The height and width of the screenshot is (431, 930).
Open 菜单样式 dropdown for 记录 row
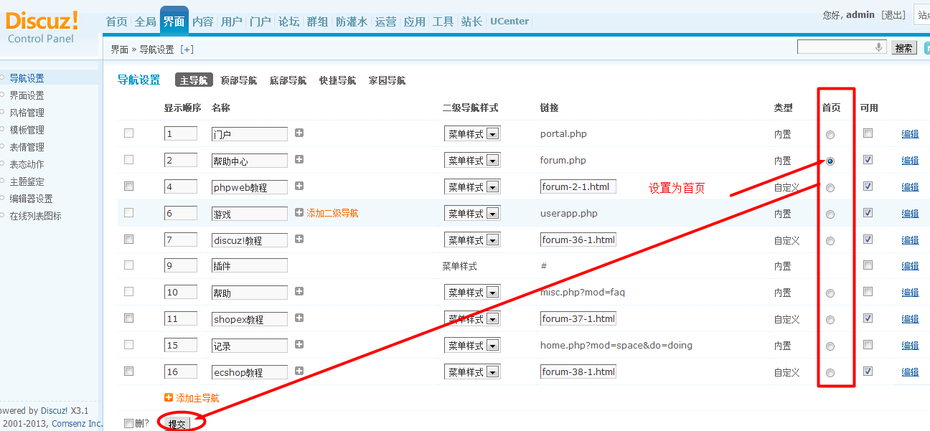pos(472,344)
